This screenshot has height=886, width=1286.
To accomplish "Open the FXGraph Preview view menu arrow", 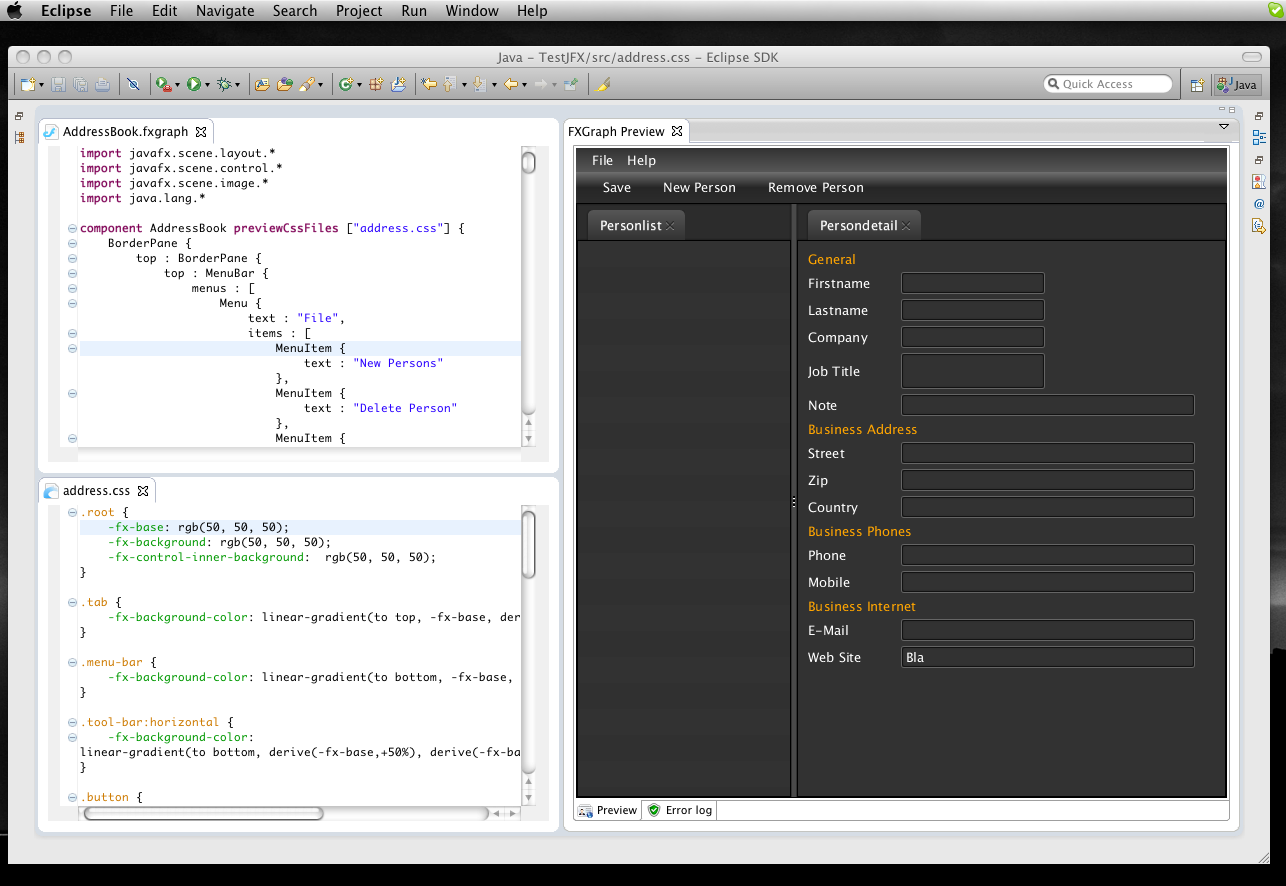I will (x=1223, y=127).
